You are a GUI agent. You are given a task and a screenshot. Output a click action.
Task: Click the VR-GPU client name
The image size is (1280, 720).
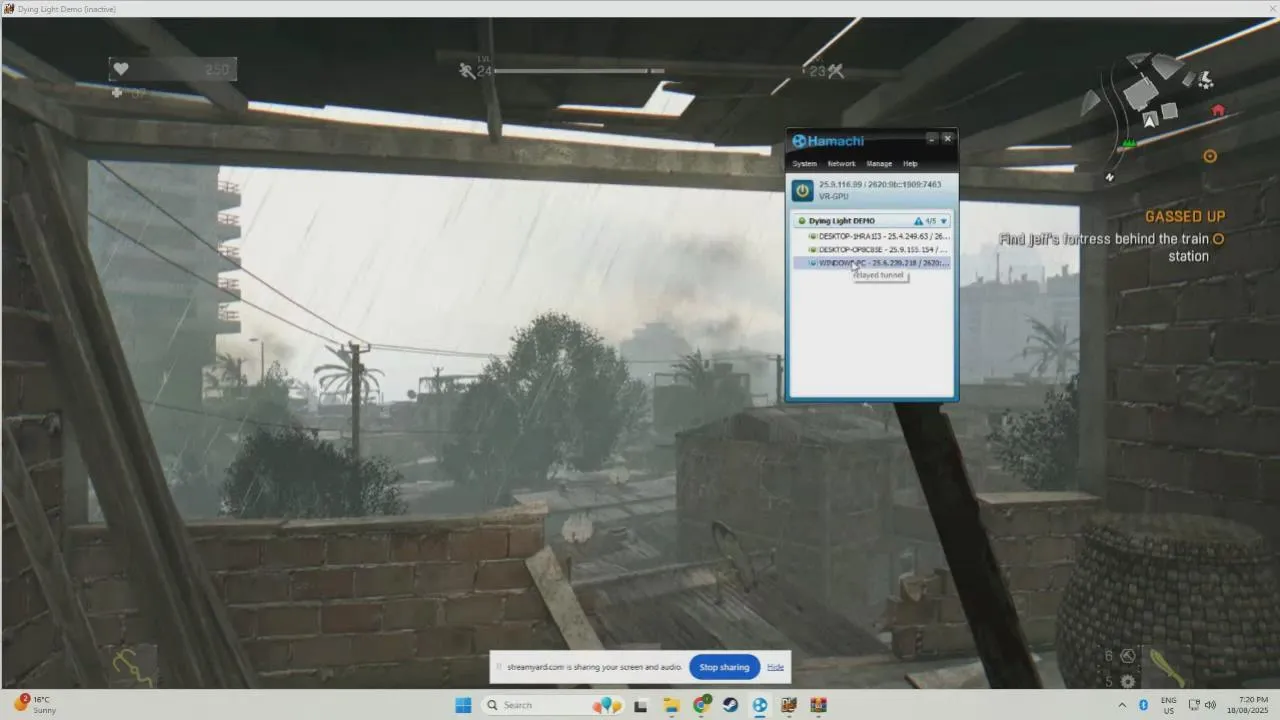coord(833,196)
